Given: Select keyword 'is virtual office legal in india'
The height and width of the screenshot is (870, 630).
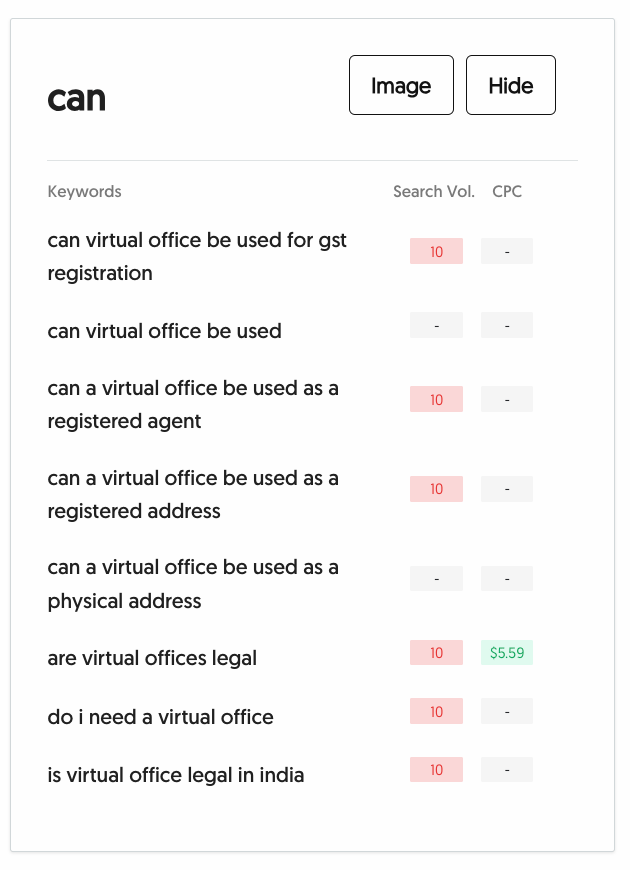Looking at the screenshot, I should pos(176,774).
